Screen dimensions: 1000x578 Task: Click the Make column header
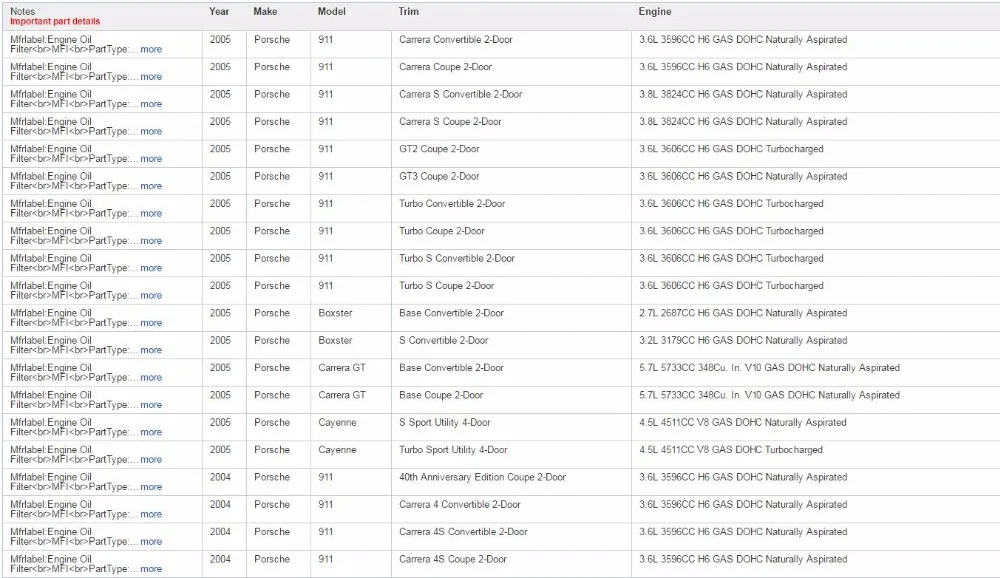pos(265,11)
